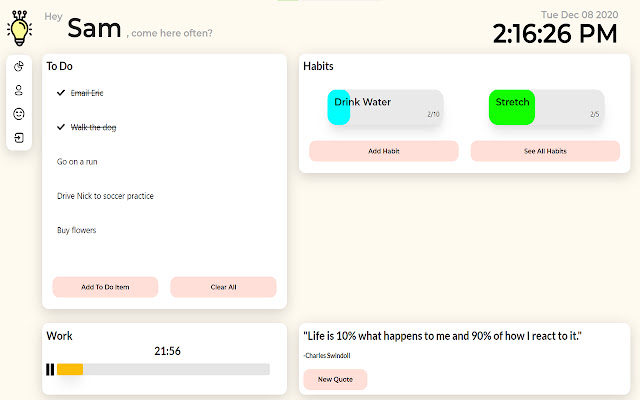Open See All Habits

click(545, 151)
